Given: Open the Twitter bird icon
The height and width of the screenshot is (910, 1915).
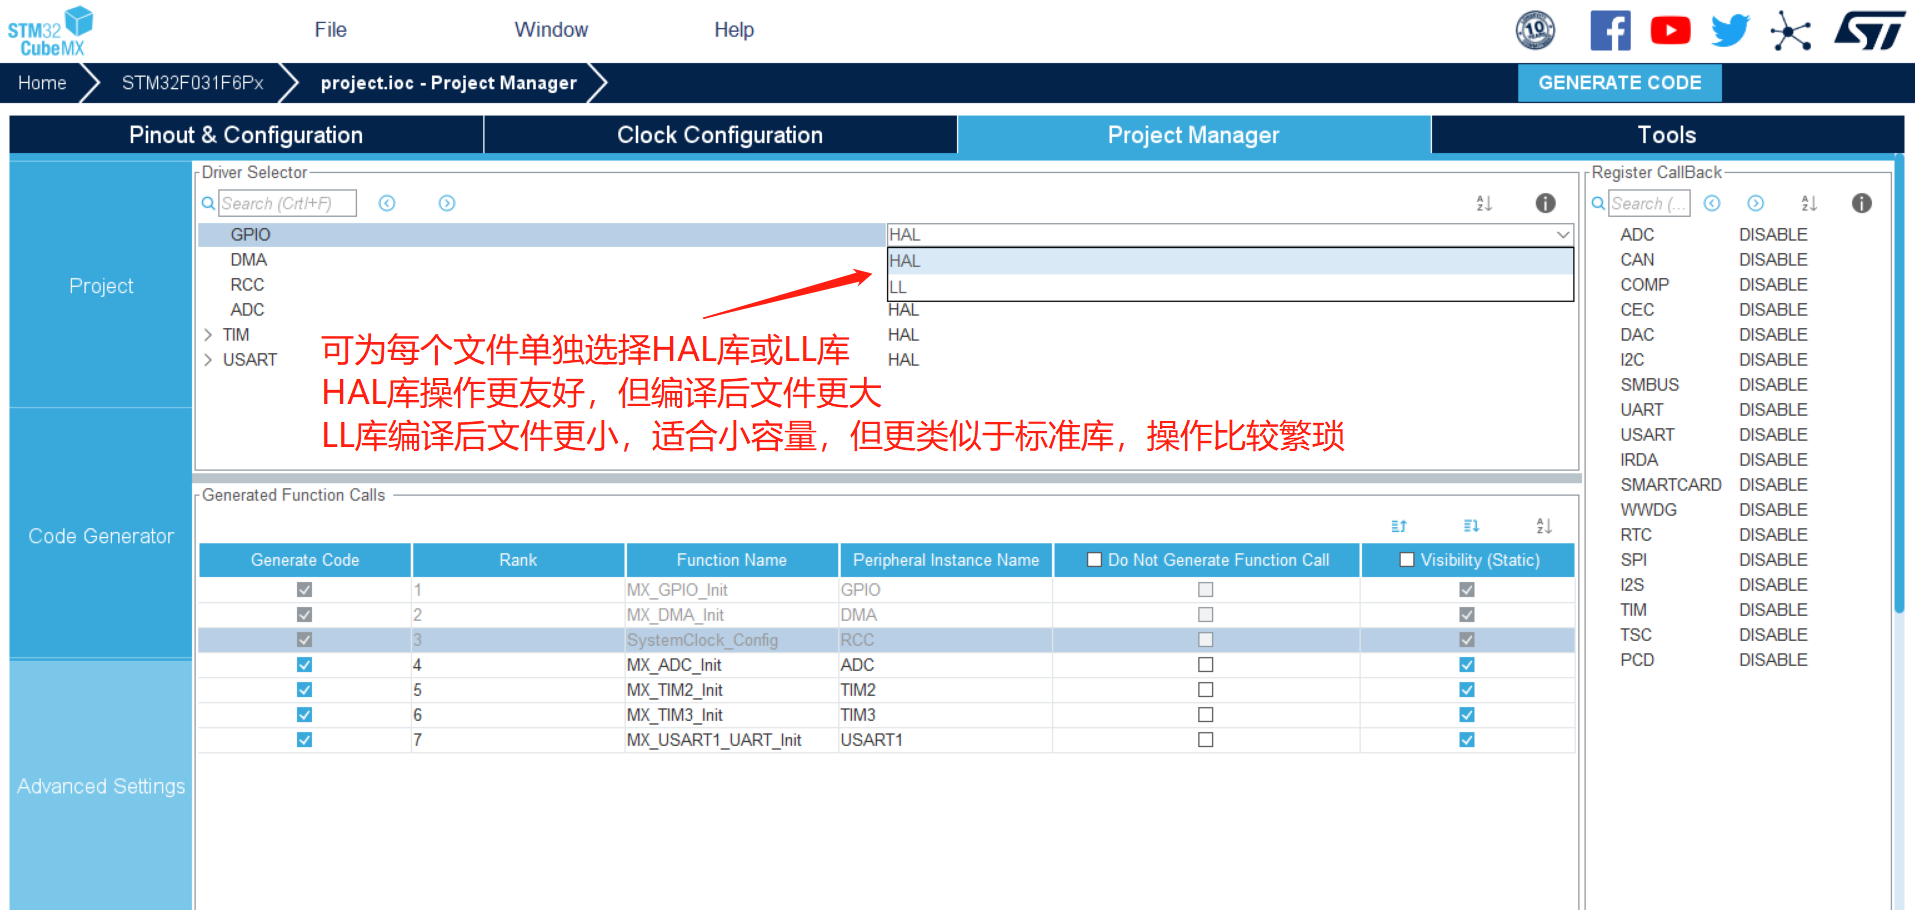Looking at the screenshot, I should 1730,30.
